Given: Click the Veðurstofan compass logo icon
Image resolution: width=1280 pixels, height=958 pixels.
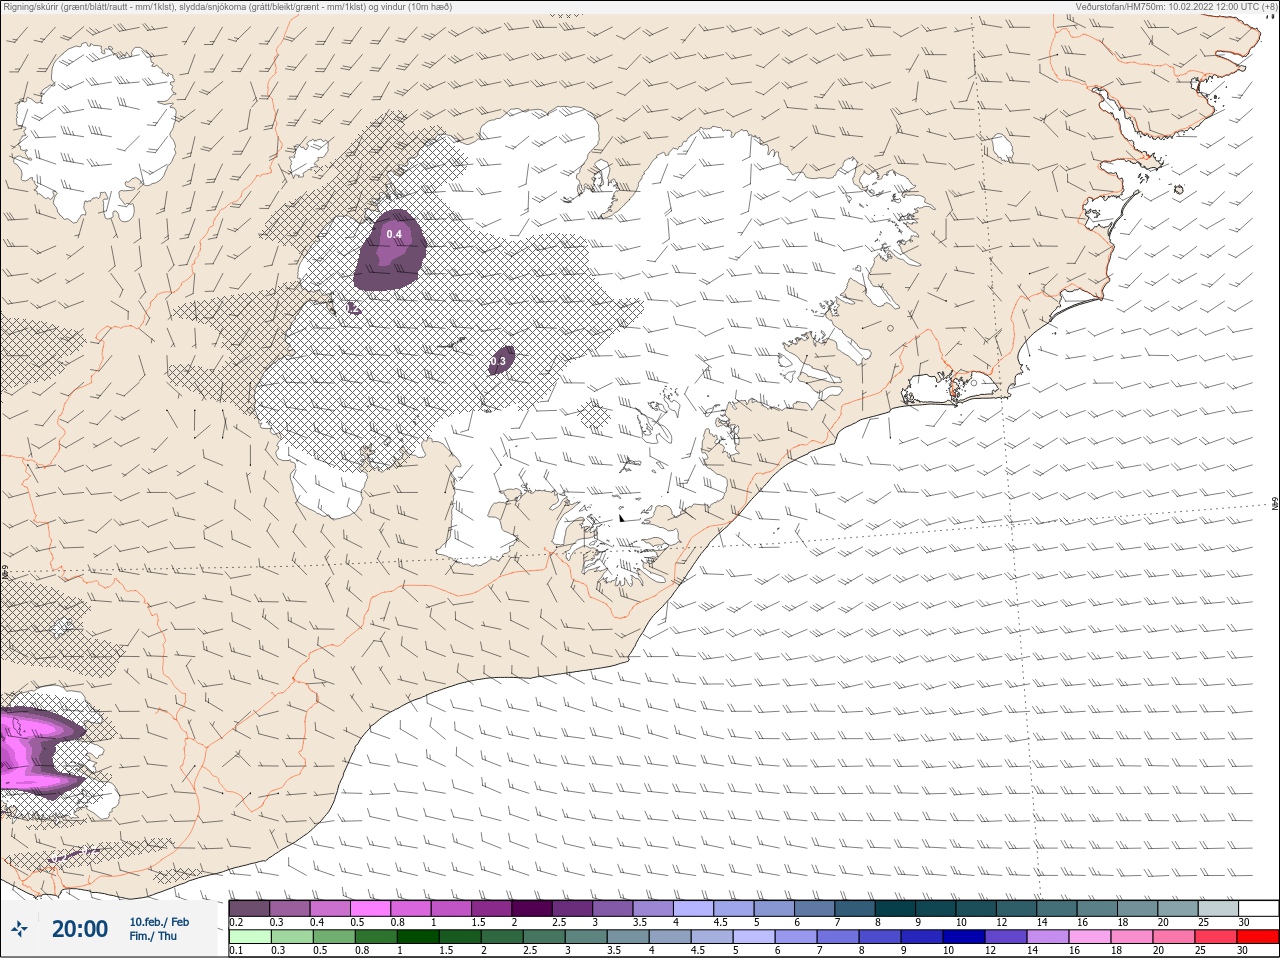Looking at the screenshot, I should (19, 929).
